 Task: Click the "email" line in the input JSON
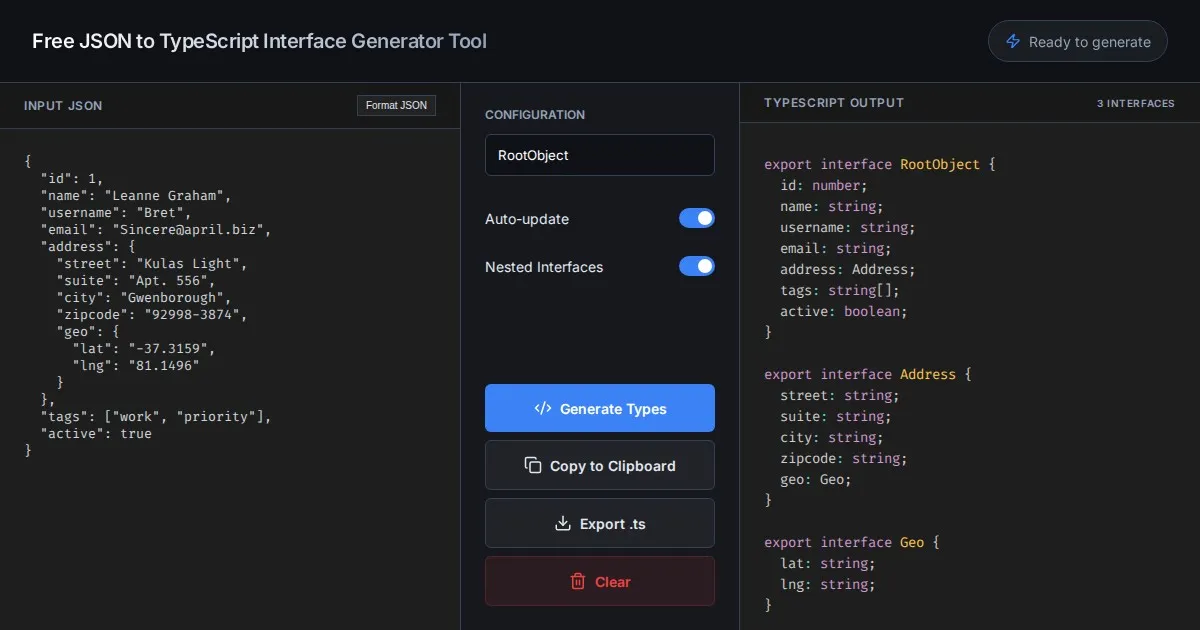[155, 229]
